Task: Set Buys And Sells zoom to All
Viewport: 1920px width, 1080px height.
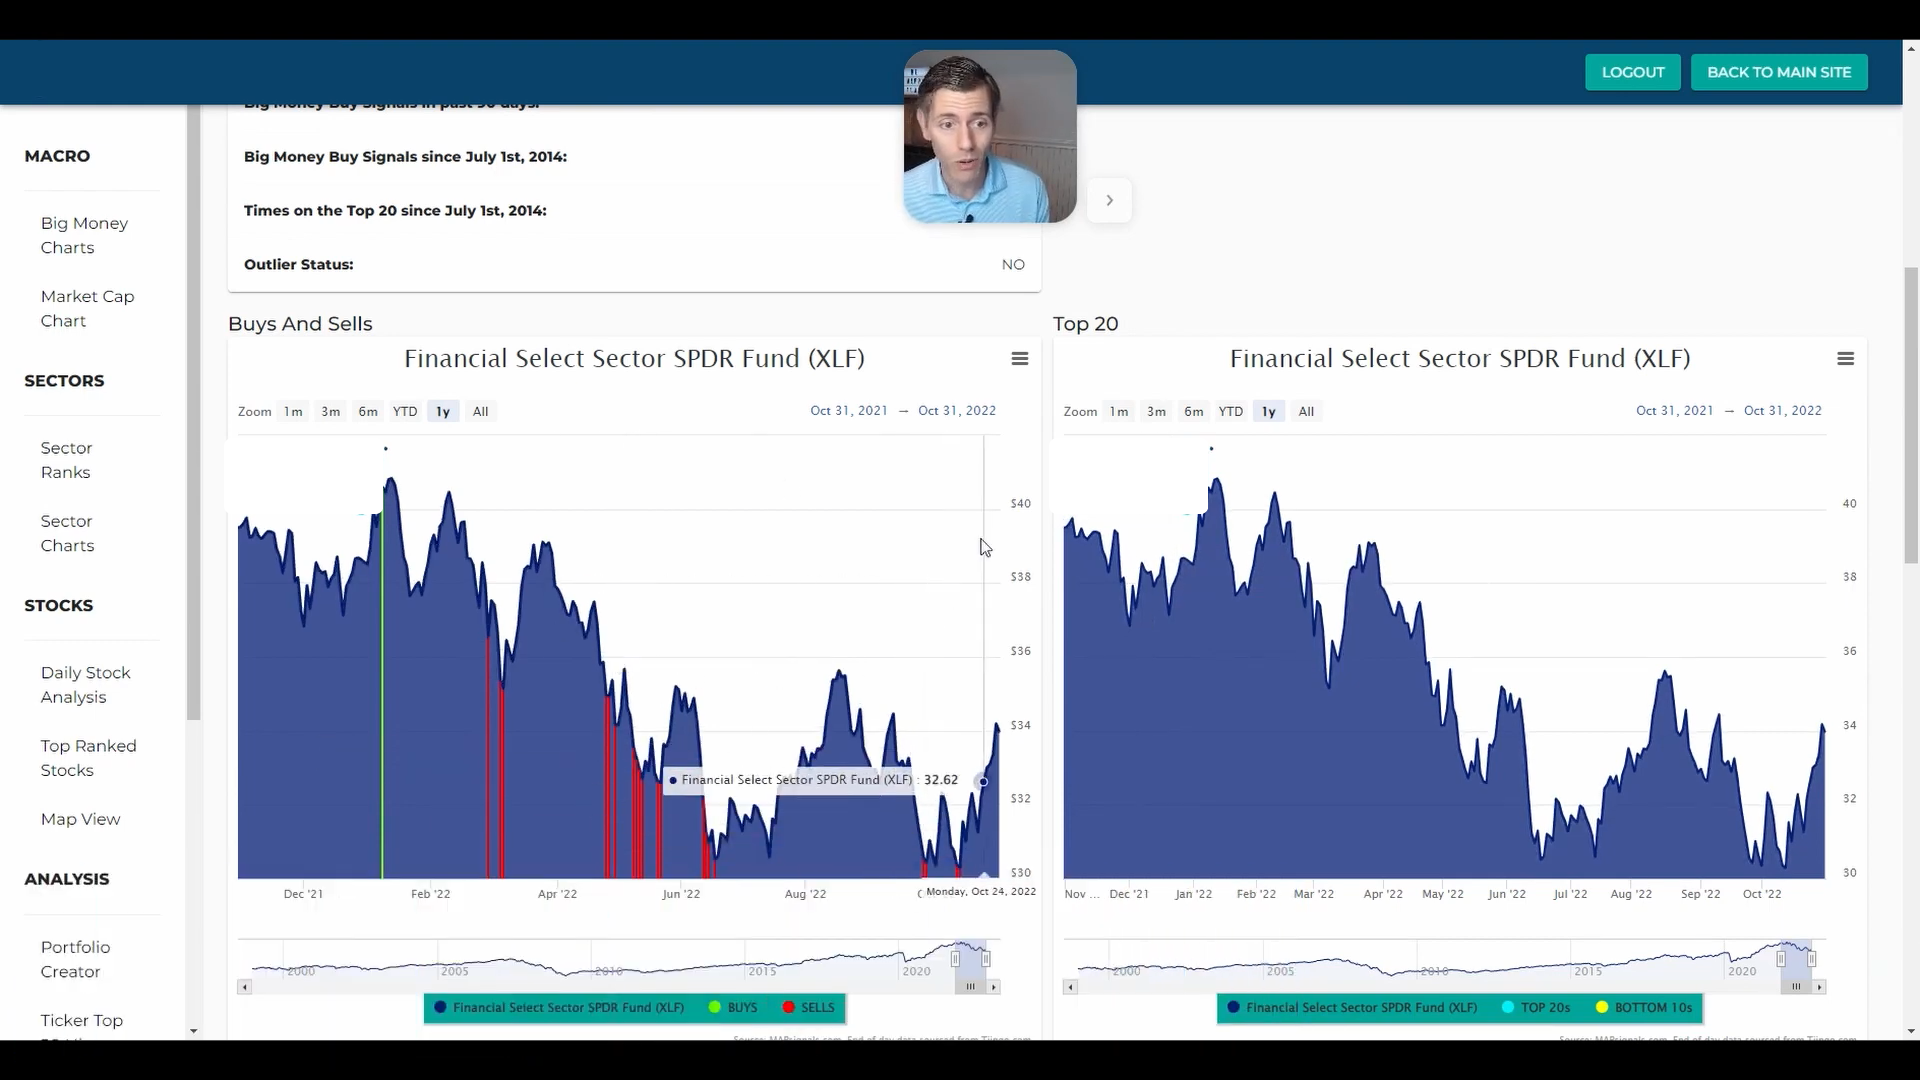Action: pyautogui.click(x=480, y=411)
